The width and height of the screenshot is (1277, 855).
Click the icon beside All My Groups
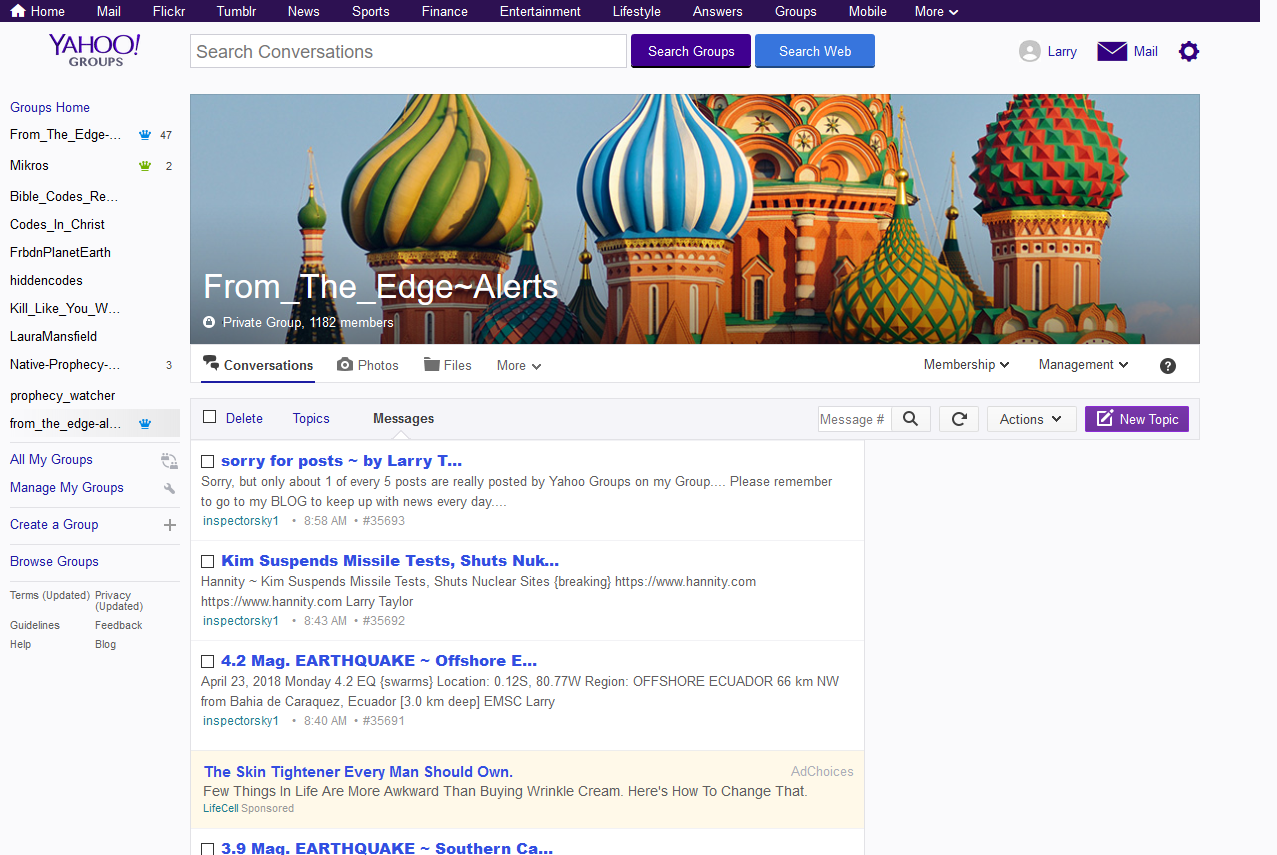169,460
